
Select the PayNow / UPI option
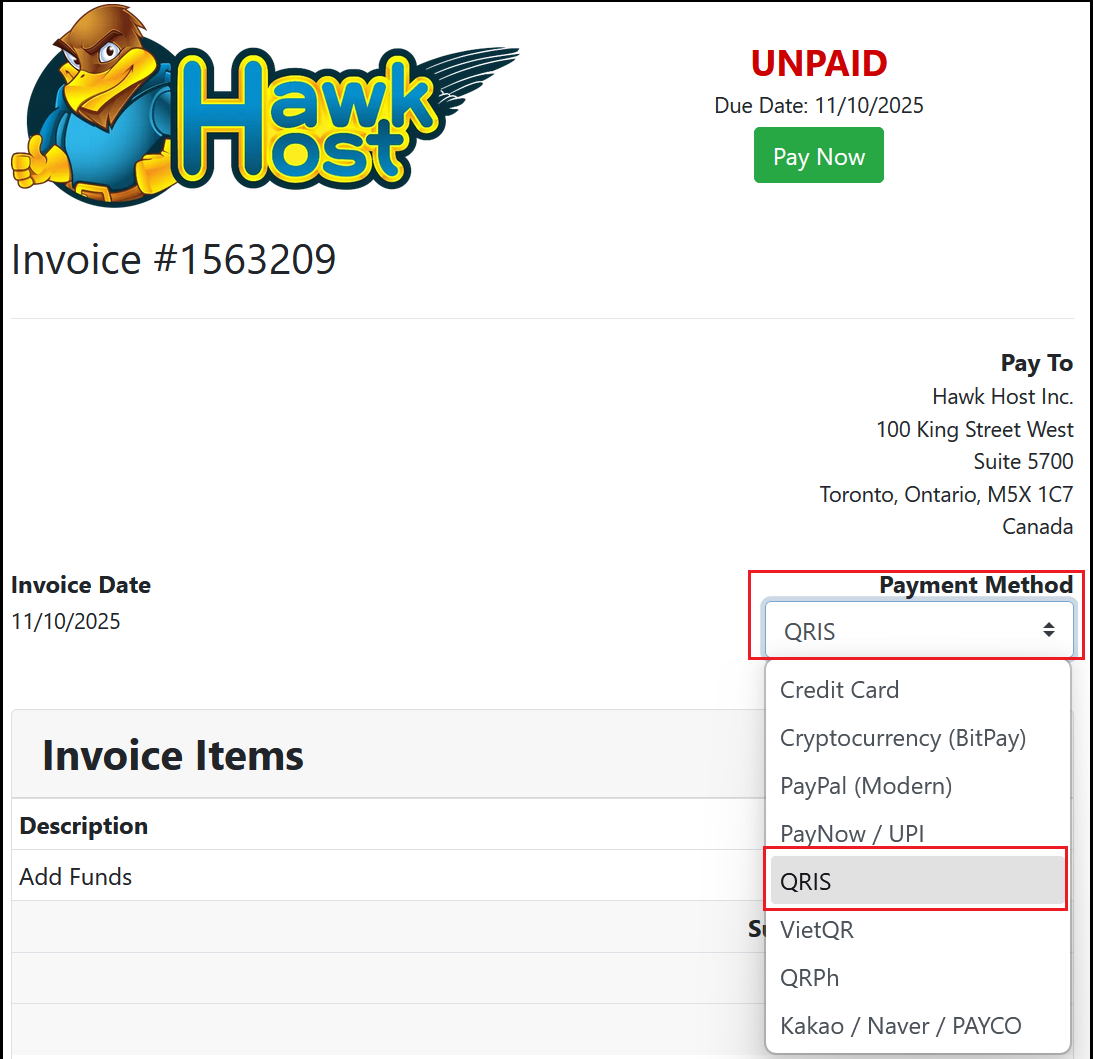pyautogui.click(x=852, y=833)
